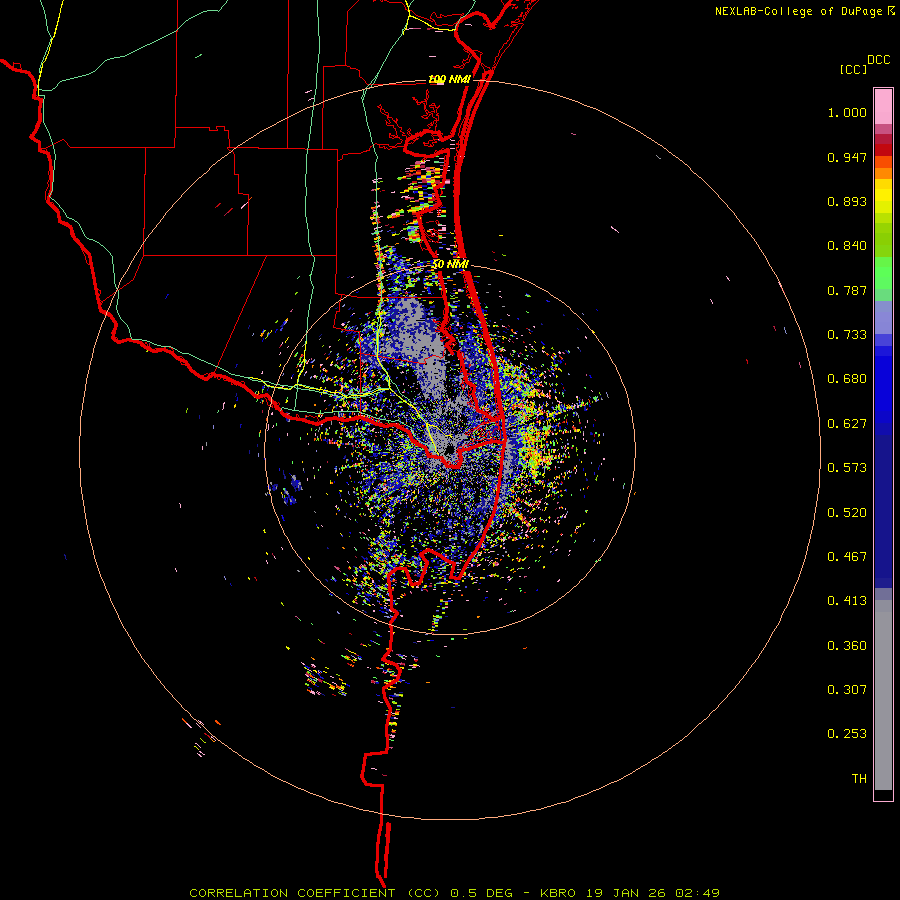Click the [CC] units label

click(x=853, y=69)
